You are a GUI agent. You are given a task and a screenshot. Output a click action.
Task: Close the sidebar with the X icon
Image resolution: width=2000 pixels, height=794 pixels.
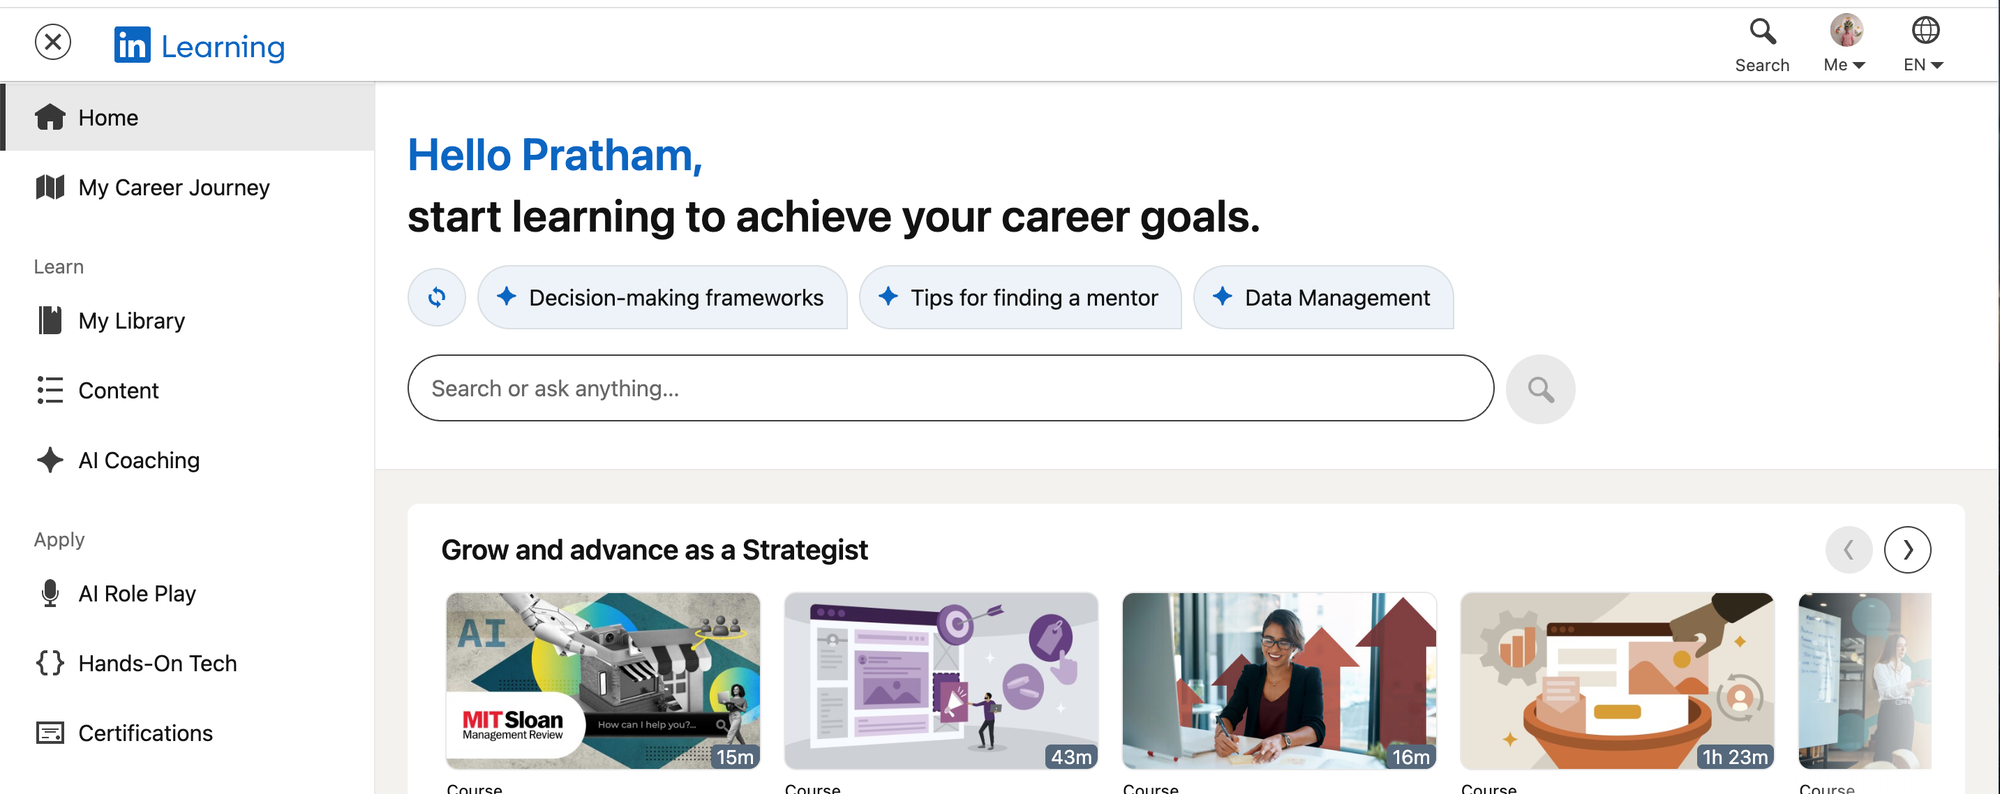click(53, 42)
